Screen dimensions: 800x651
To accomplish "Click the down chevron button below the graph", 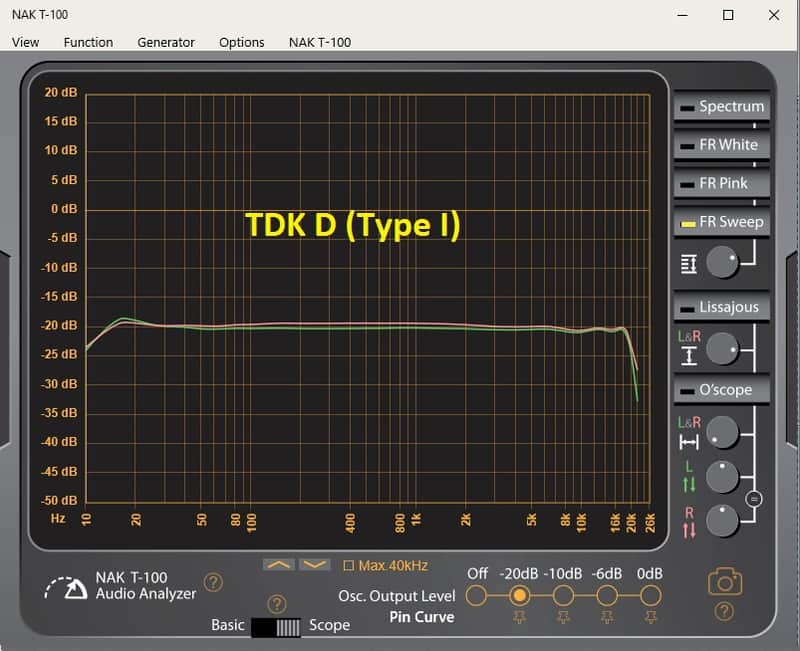I will [x=314, y=565].
